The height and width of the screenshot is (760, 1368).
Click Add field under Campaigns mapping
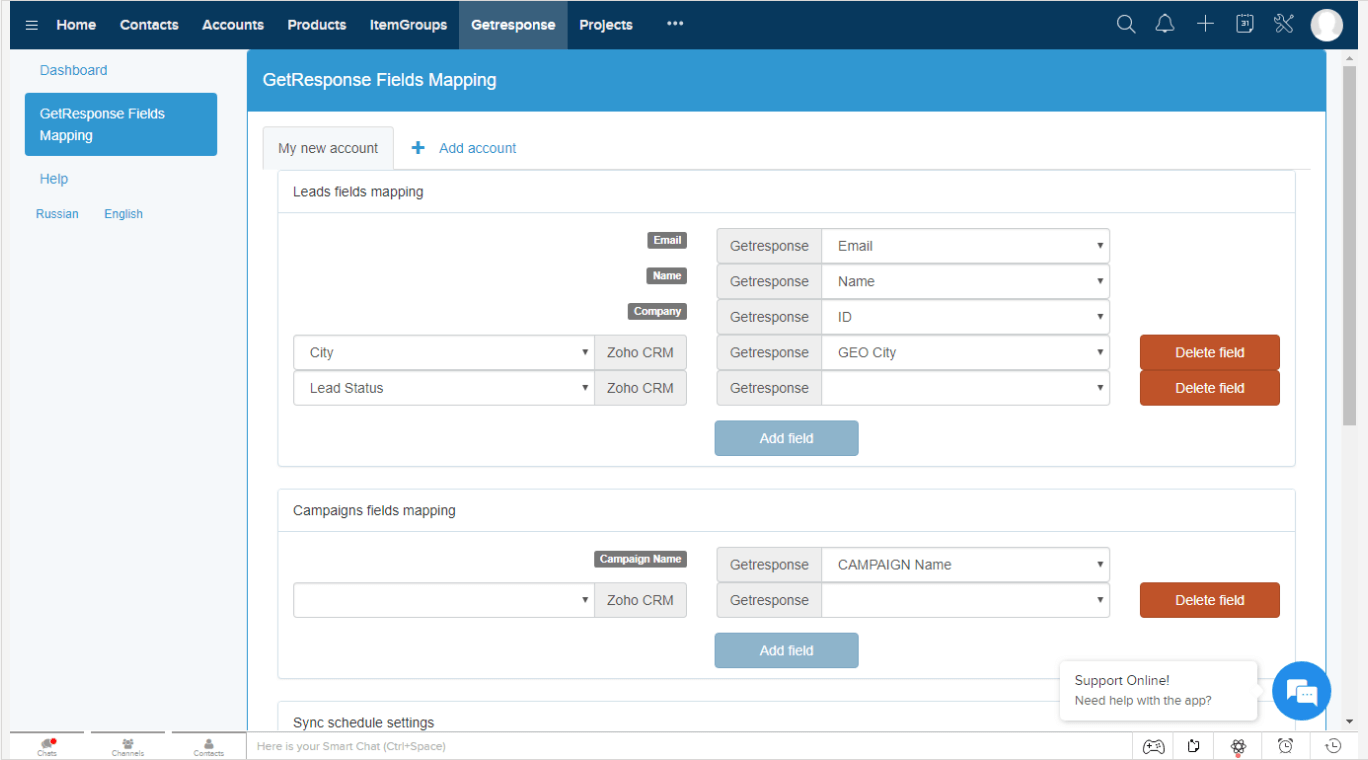coord(786,650)
